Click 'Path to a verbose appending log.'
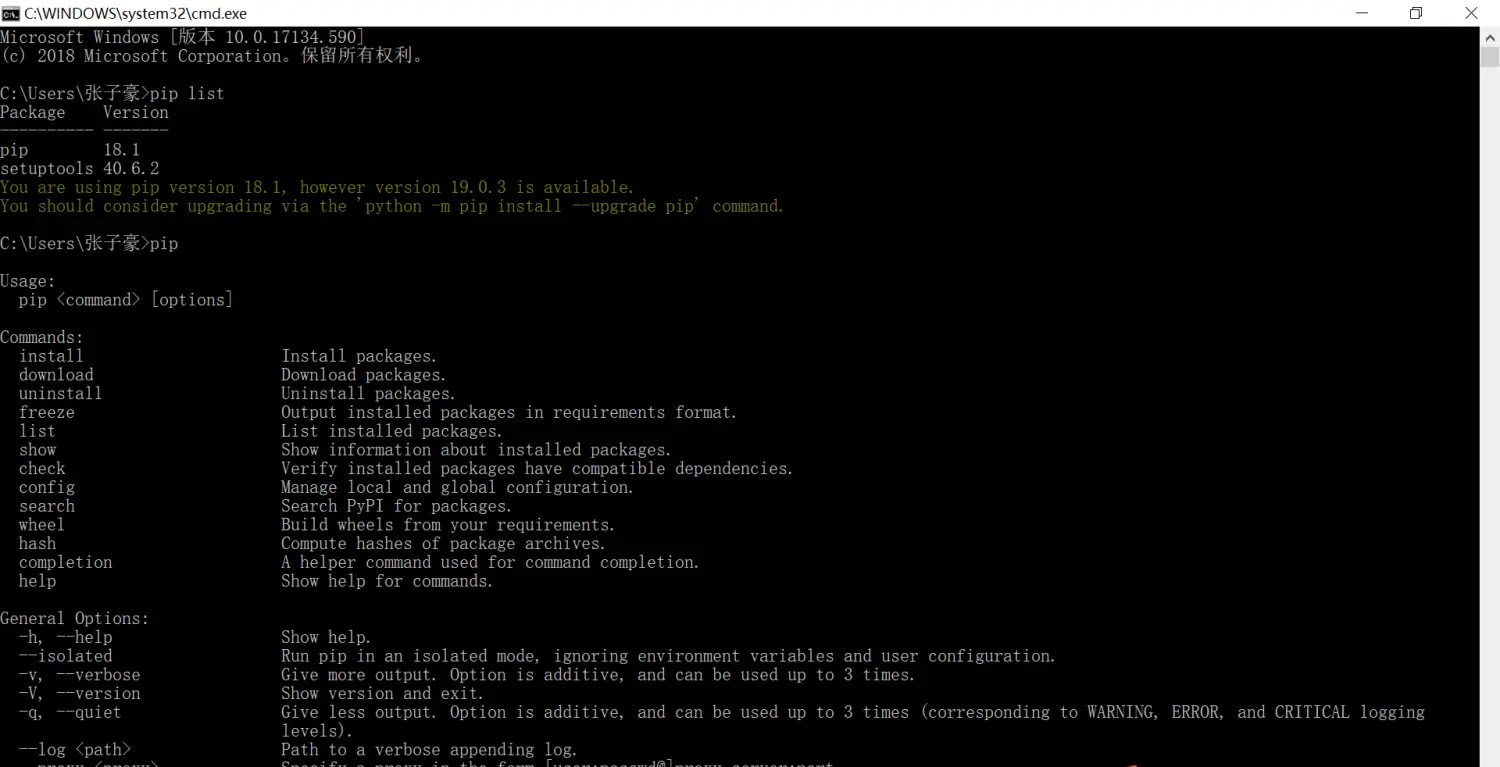 429,750
